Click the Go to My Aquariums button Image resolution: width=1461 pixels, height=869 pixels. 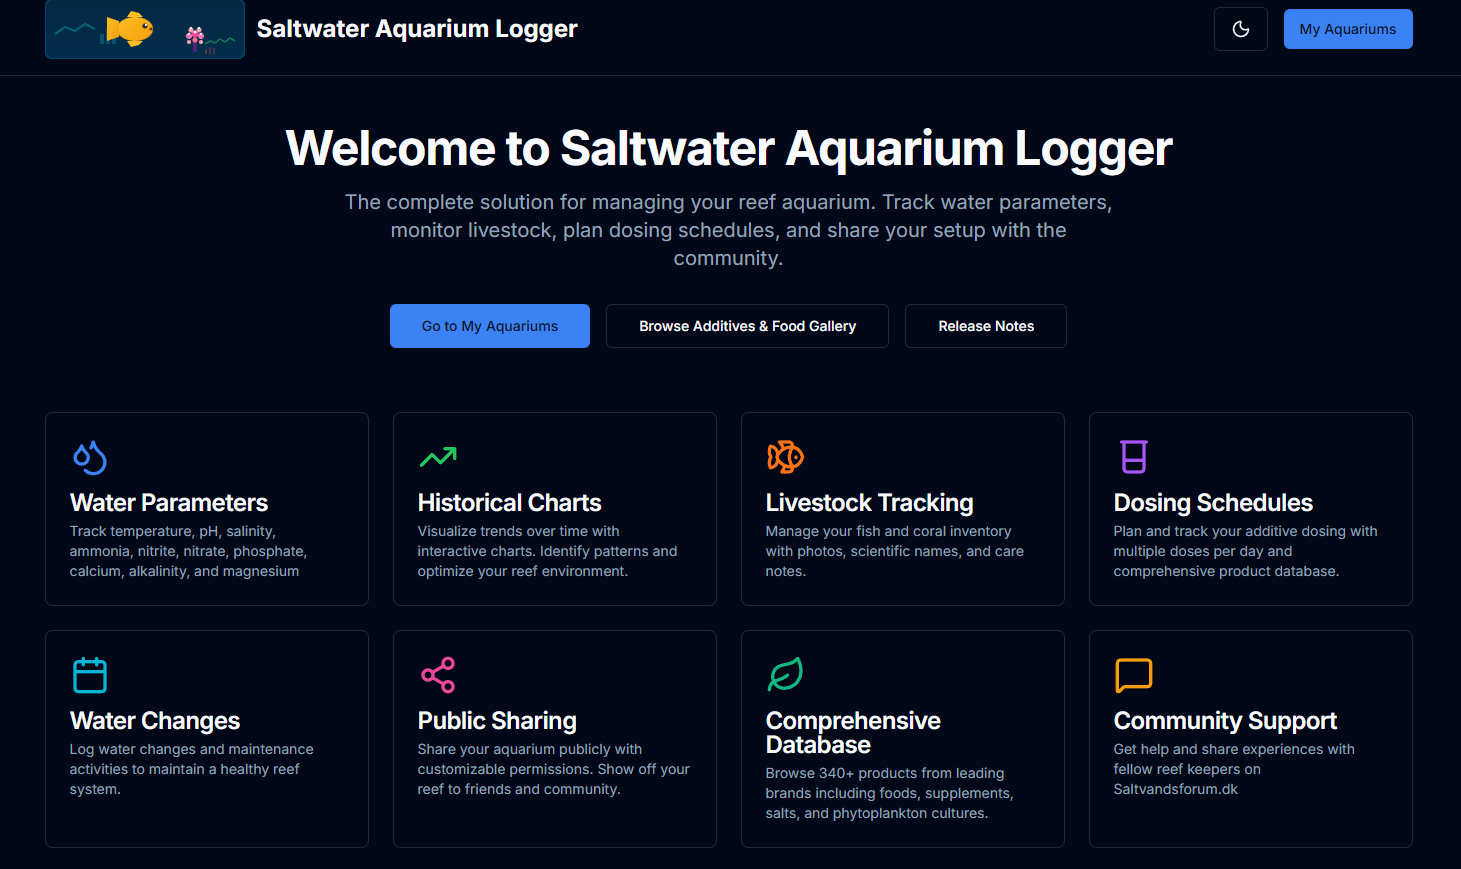(490, 326)
